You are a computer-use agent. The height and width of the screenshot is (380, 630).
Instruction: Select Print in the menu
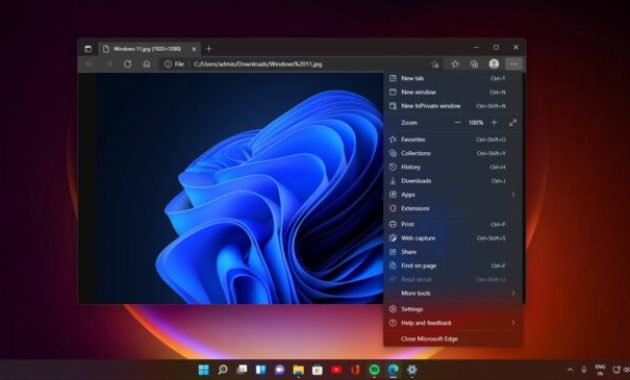click(x=453, y=224)
